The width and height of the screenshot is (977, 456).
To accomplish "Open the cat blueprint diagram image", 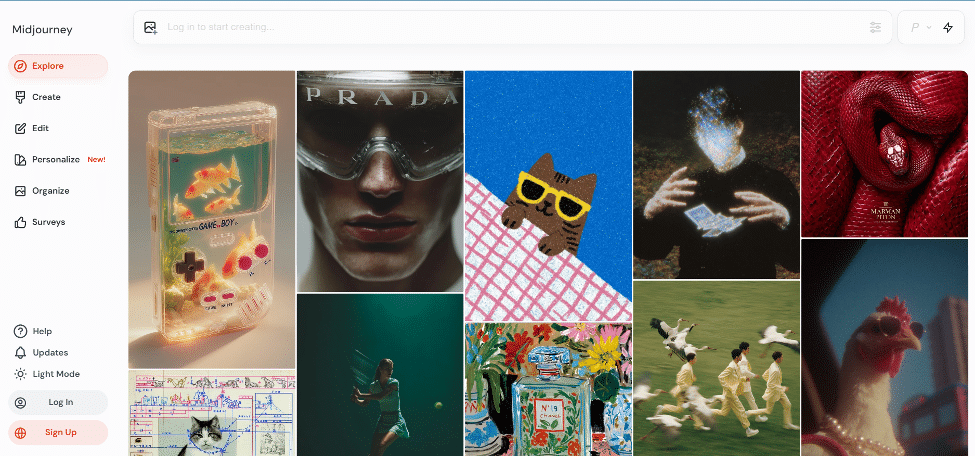I will (212, 414).
